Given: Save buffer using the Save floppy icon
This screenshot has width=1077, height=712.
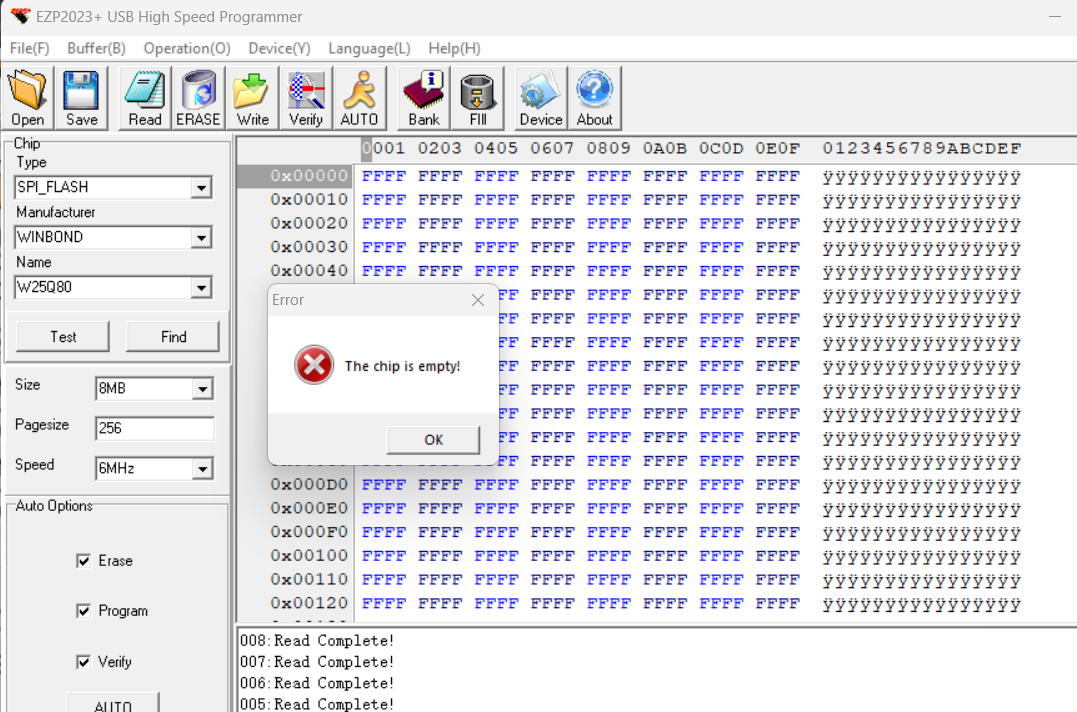Looking at the screenshot, I should click(81, 98).
